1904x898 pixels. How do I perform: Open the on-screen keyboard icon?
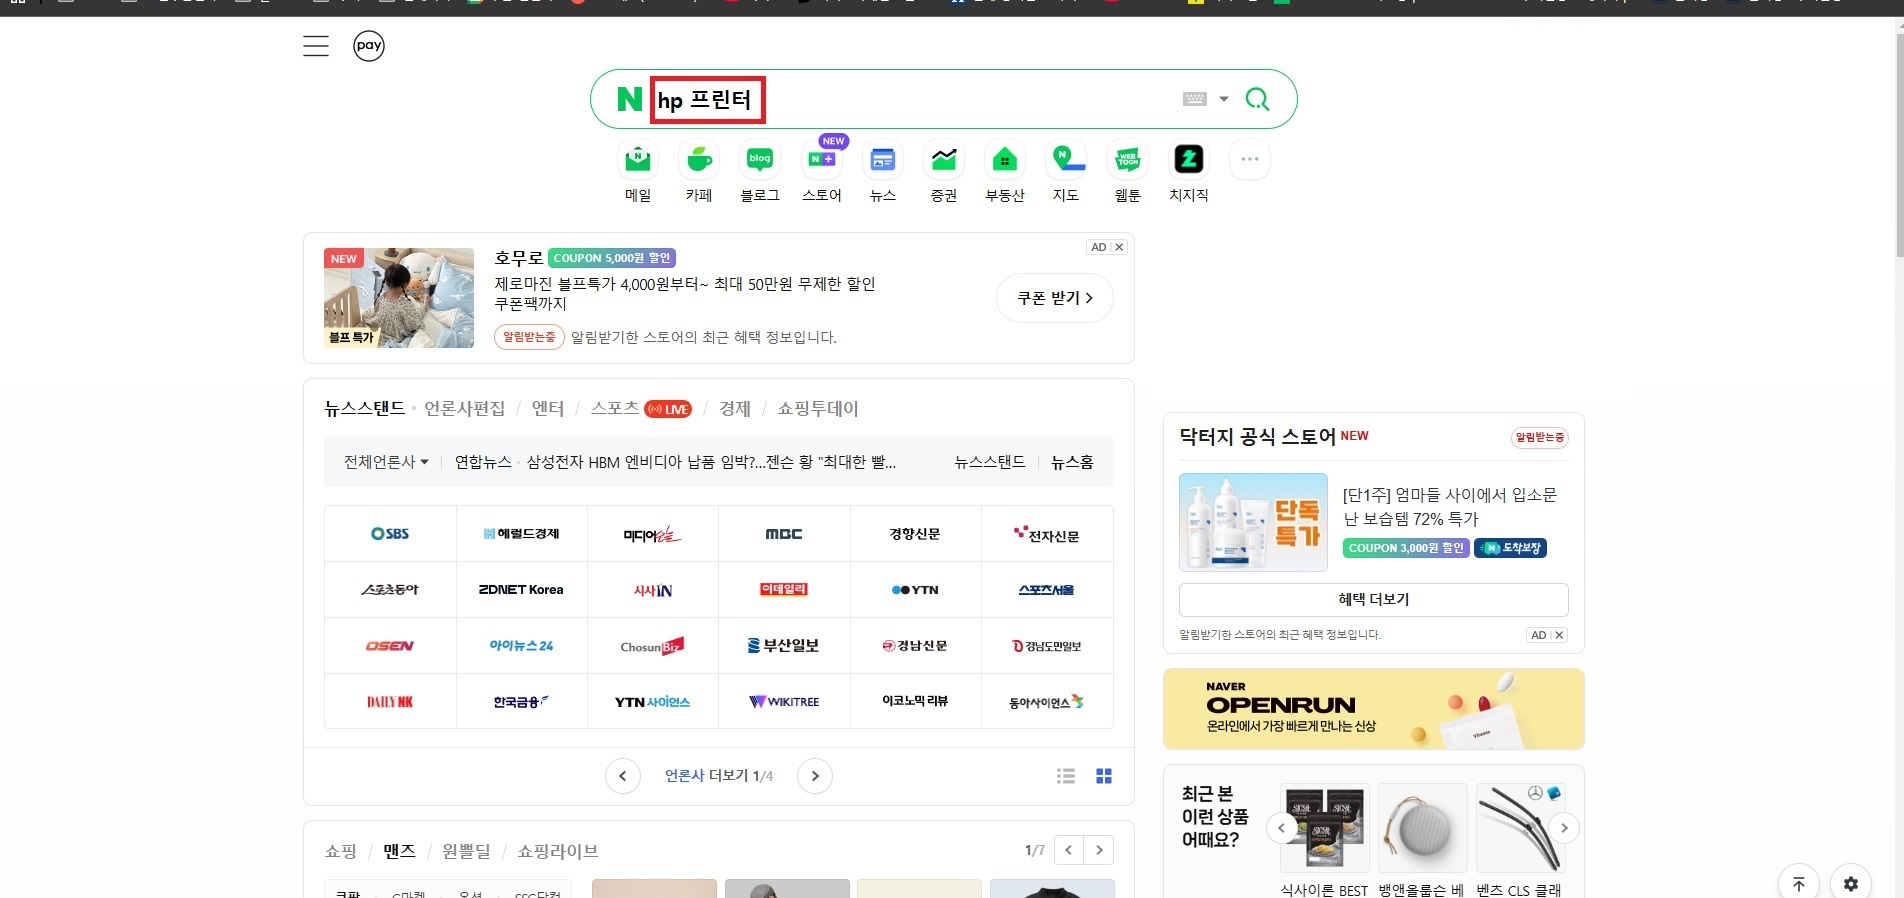pos(1195,99)
